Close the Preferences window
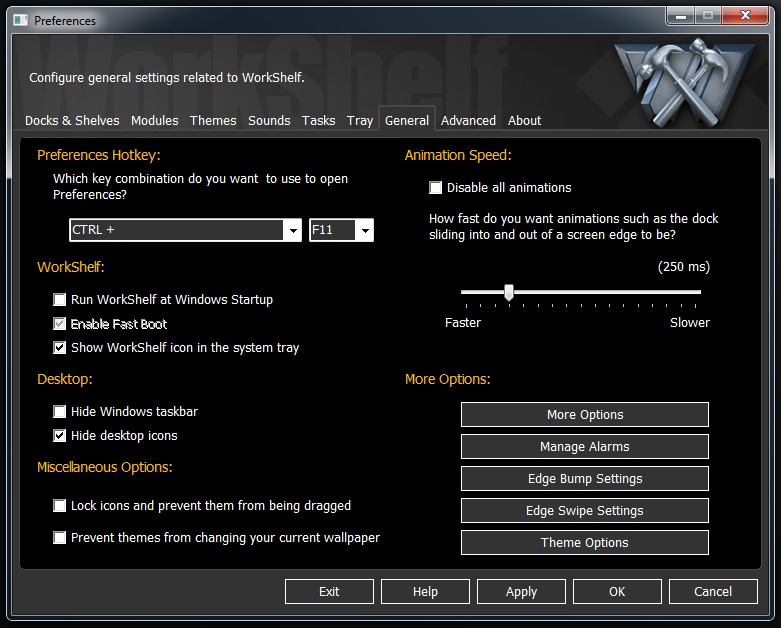Viewport: 781px width, 628px height. 745,15
